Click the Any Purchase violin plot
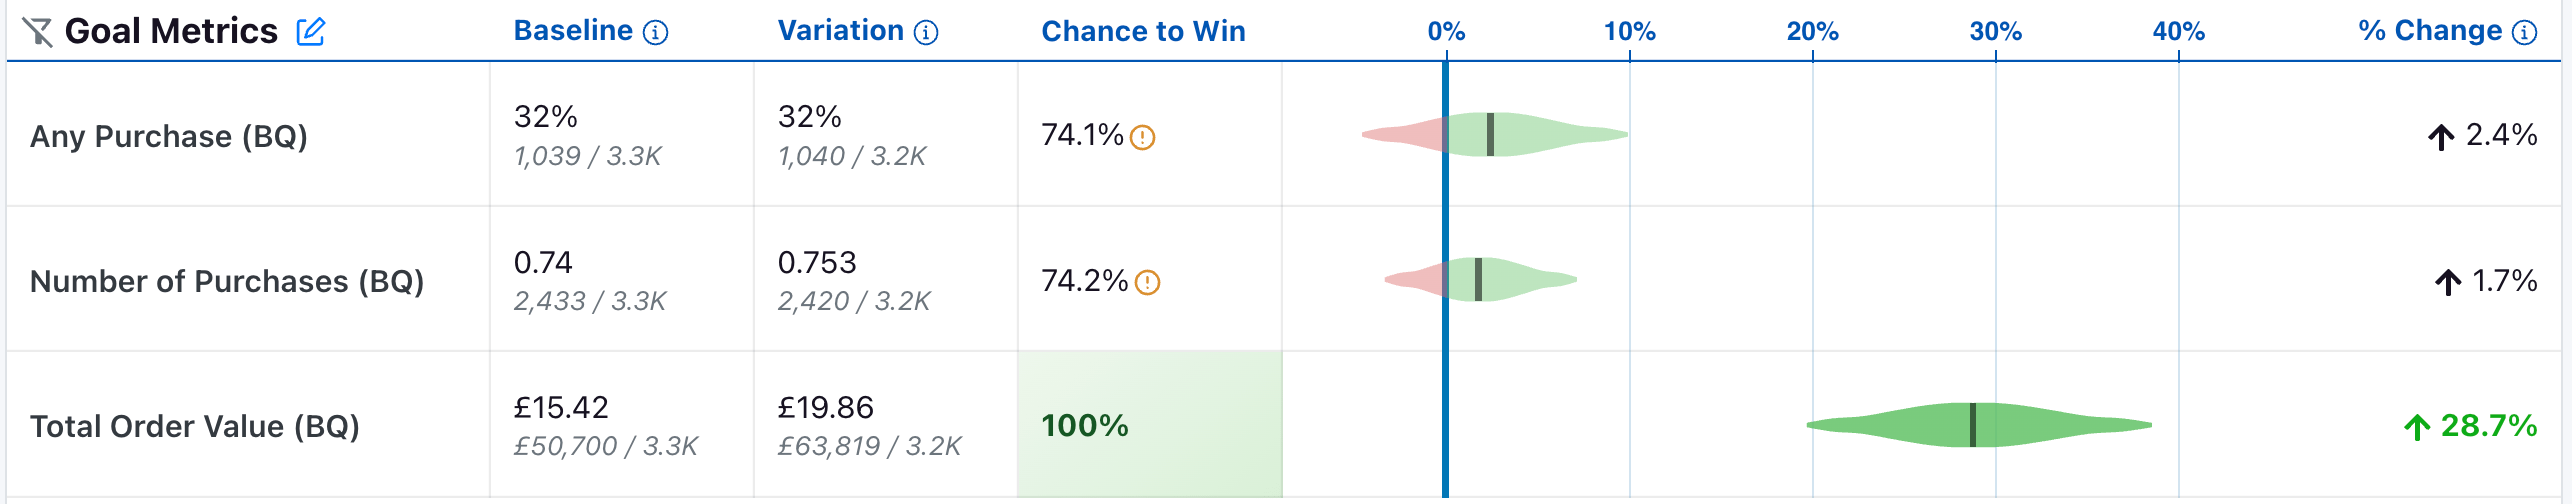The image size is (2572, 504). tap(1495, 134)
